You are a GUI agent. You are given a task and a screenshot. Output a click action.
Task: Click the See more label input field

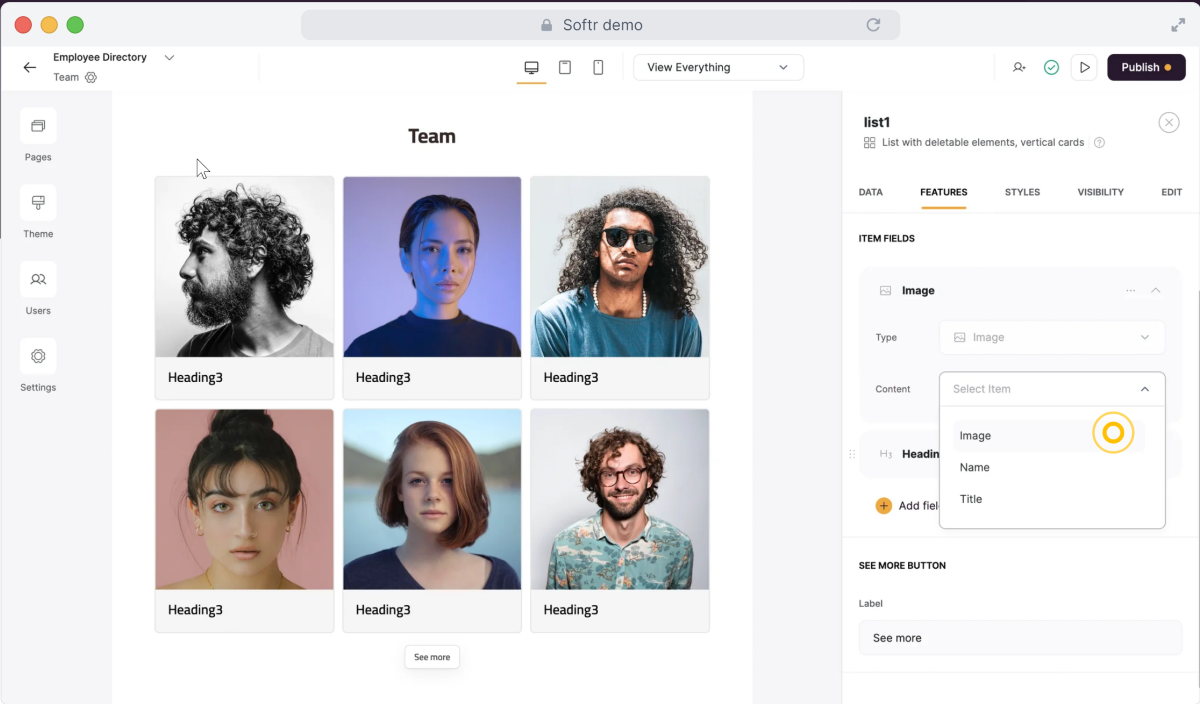click(x=1020, y=638)
